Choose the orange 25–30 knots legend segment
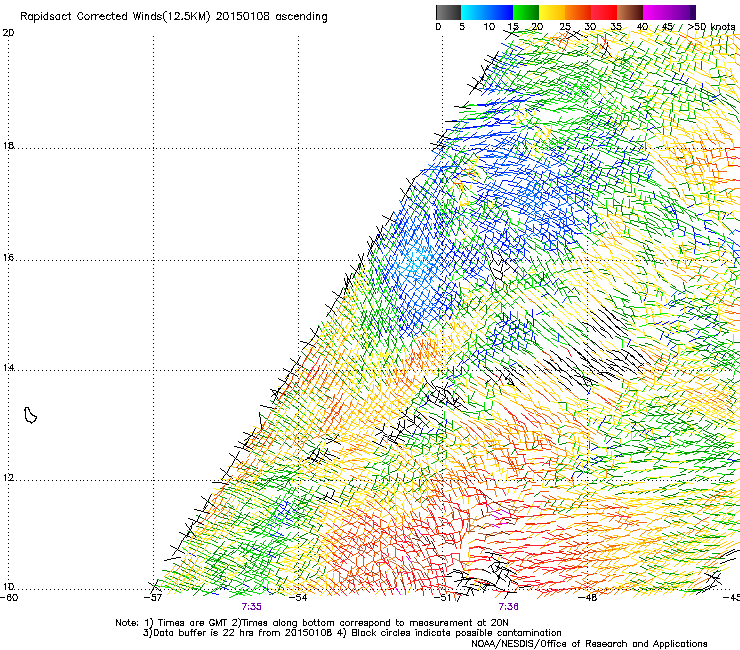740x650 pixels. click(578, 12)
